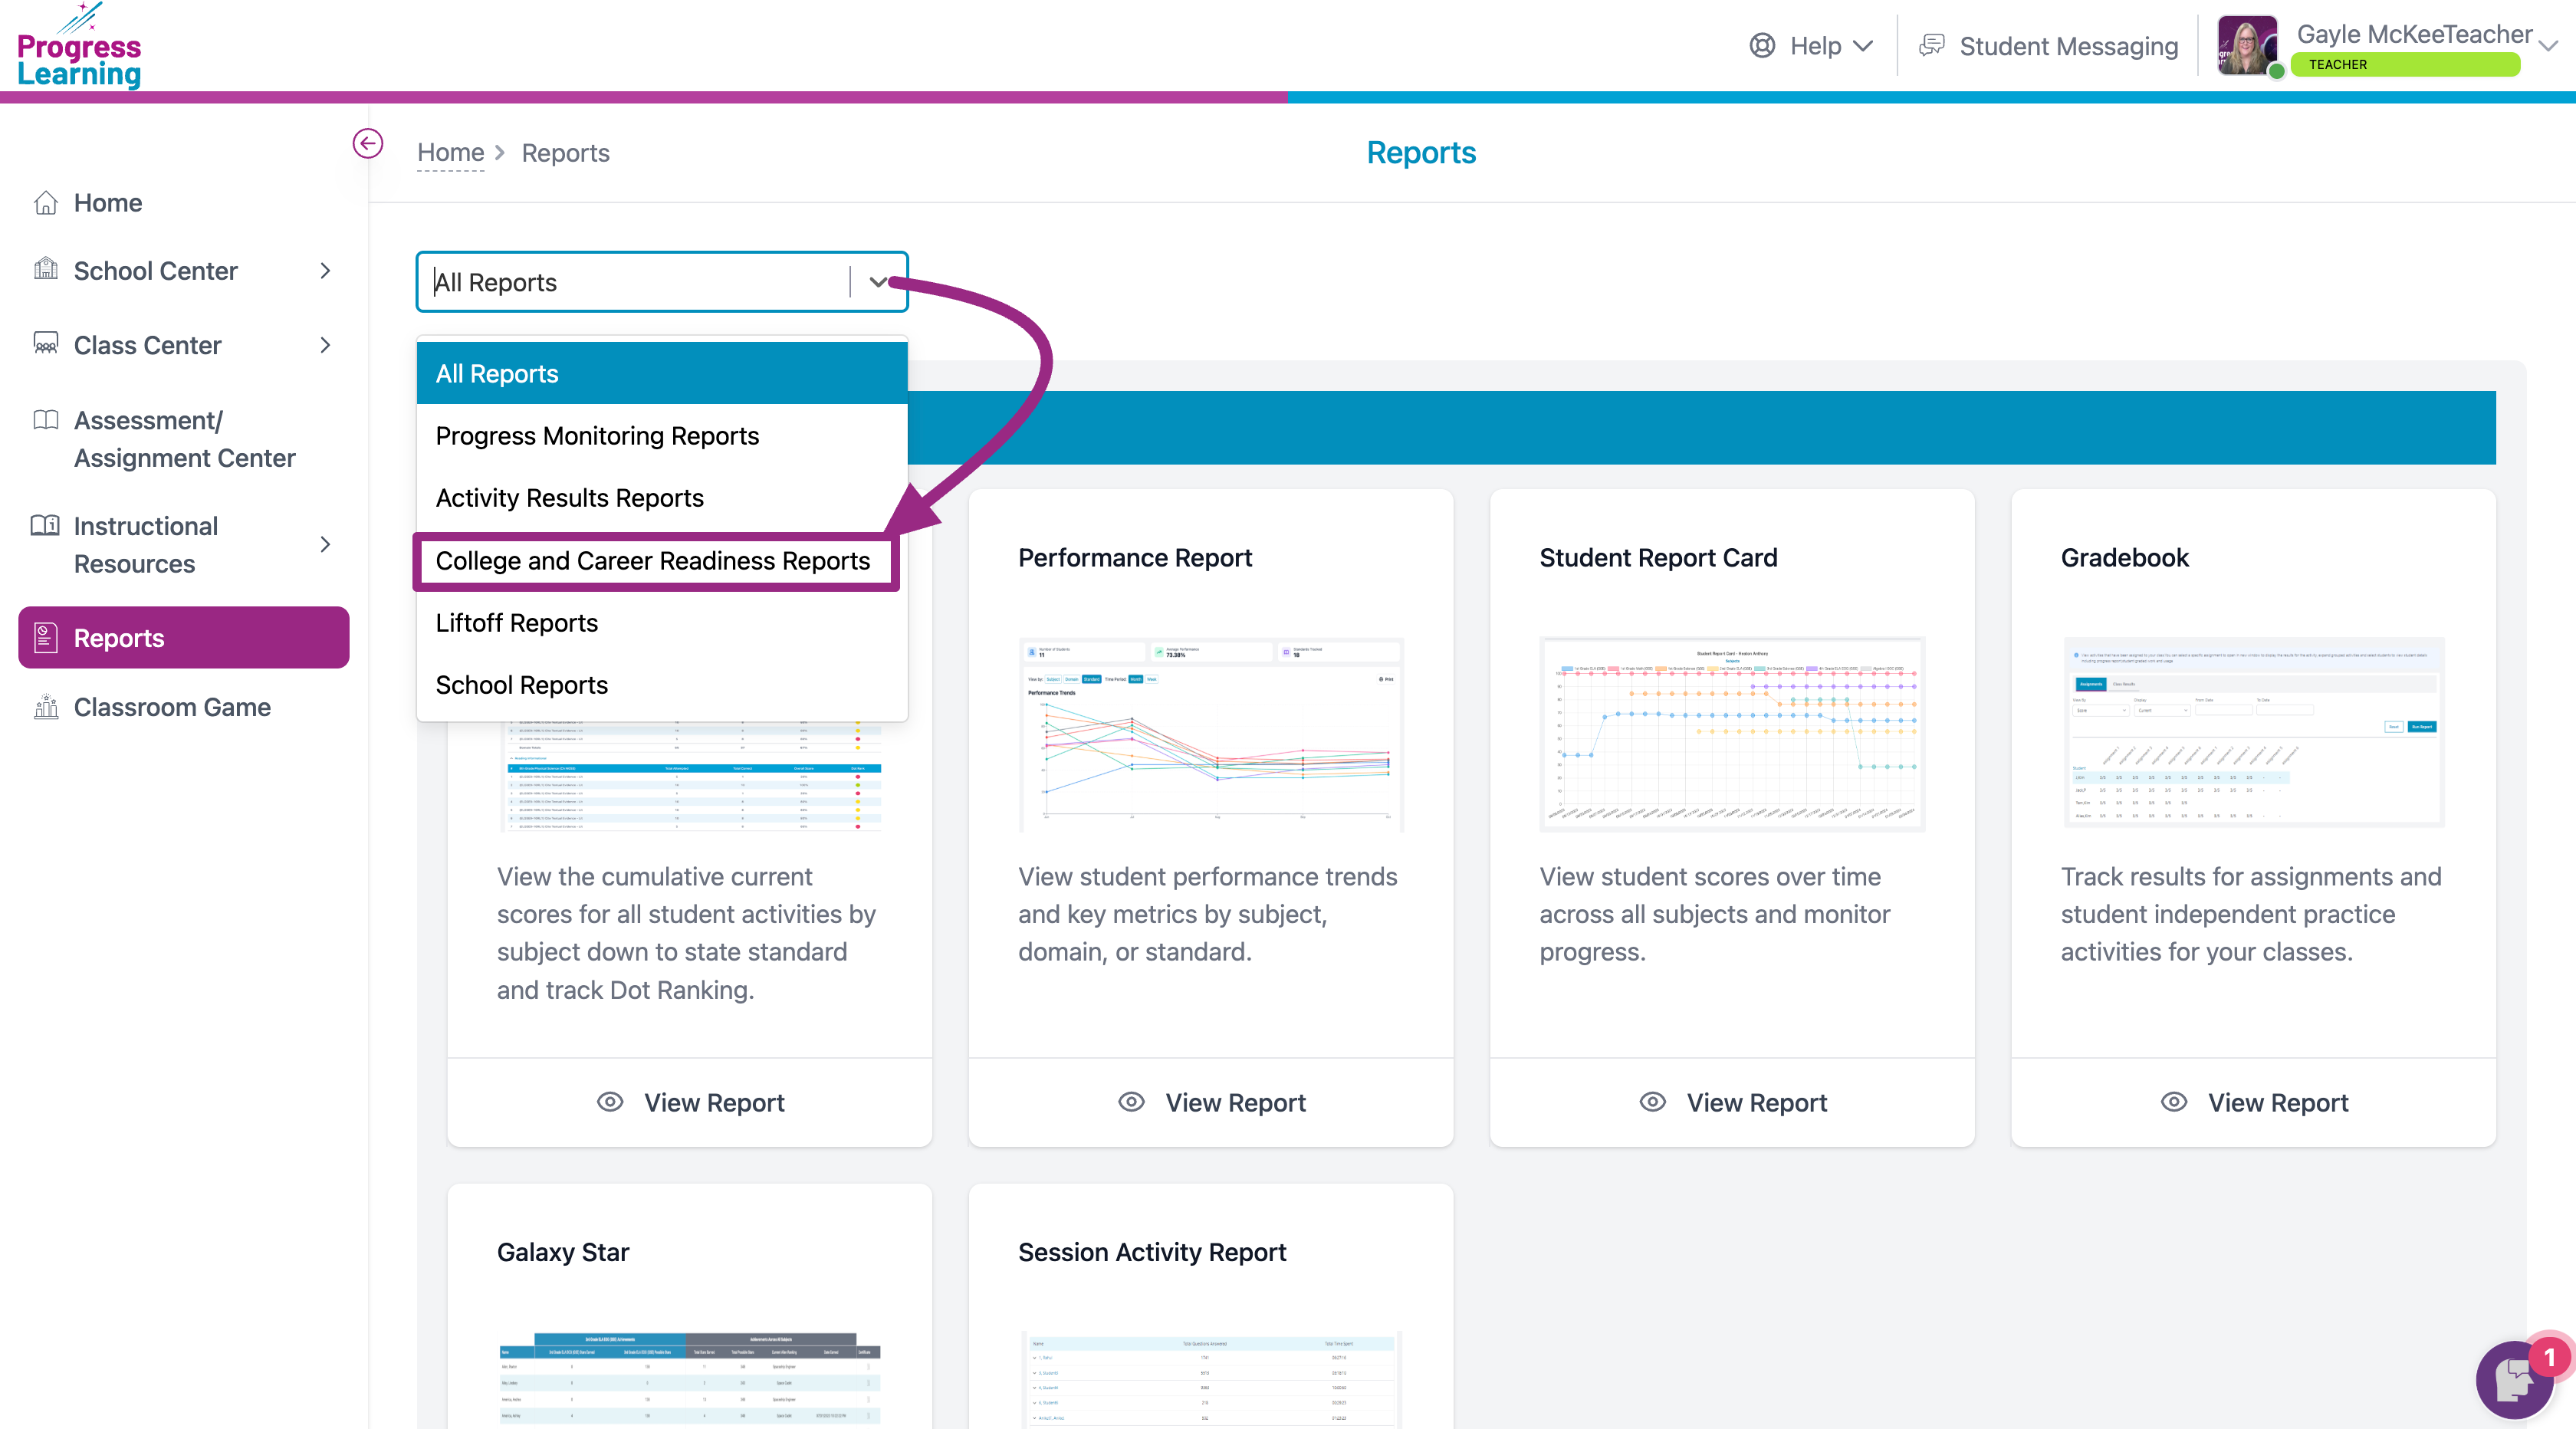This screenshot has width=2576, height=1429.
Task: Click the Classroom Game sidebar icon
Action: click(x=46, y=707)
